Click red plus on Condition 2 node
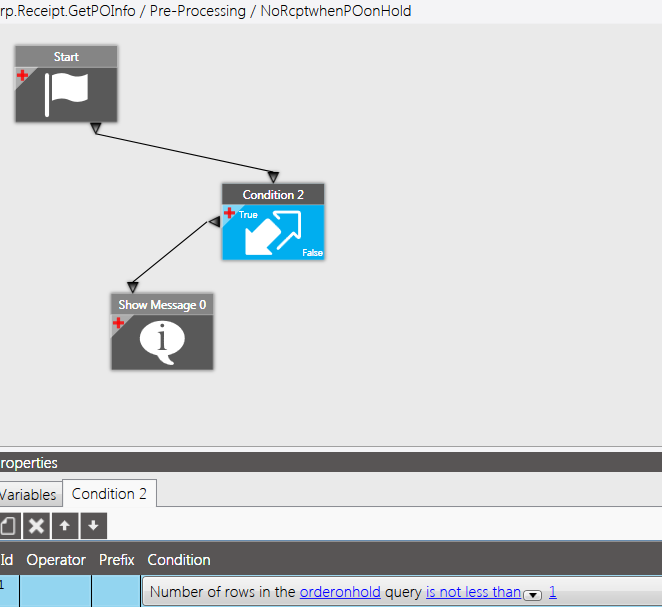Image resolution: width=662 pixels, height=607 pixels. coord(229,212)
